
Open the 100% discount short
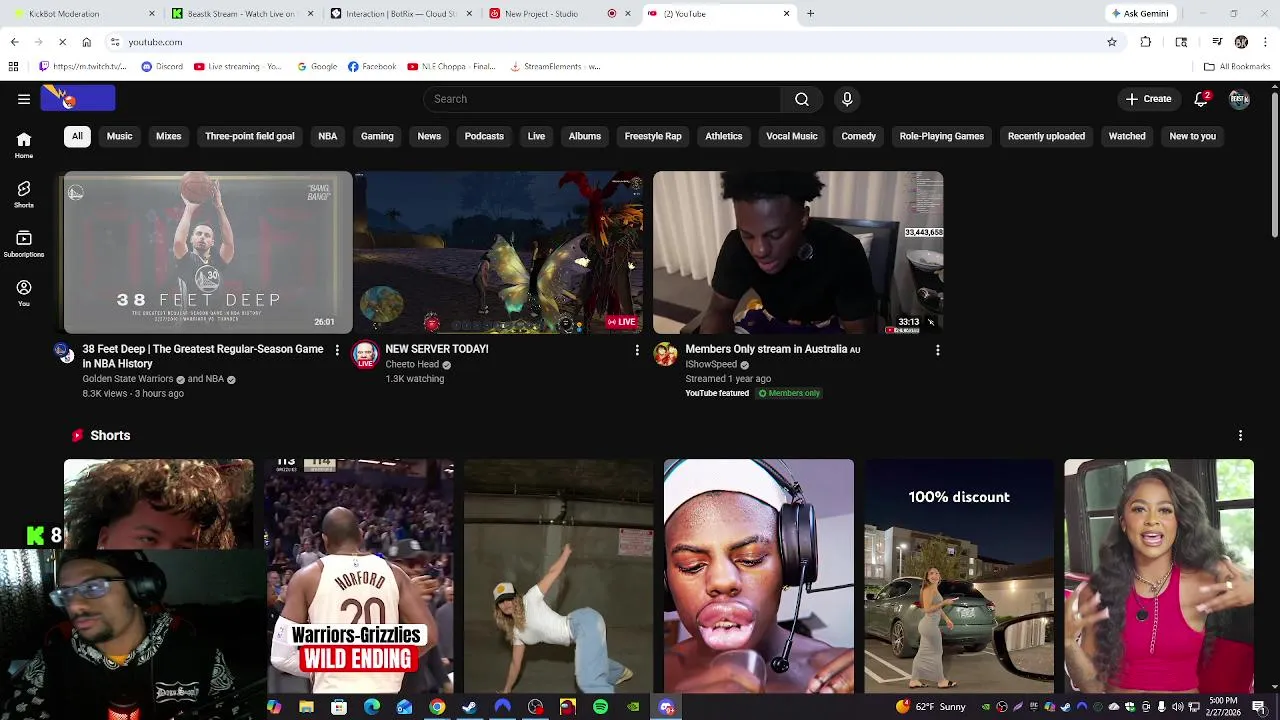click(959, 576)
